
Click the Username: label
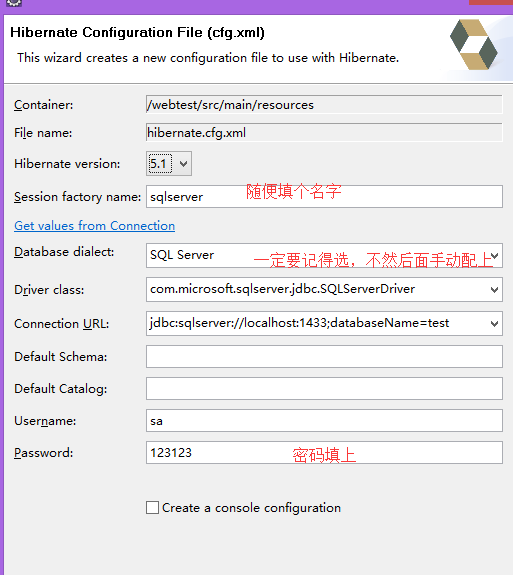click(x=45, y=421)
